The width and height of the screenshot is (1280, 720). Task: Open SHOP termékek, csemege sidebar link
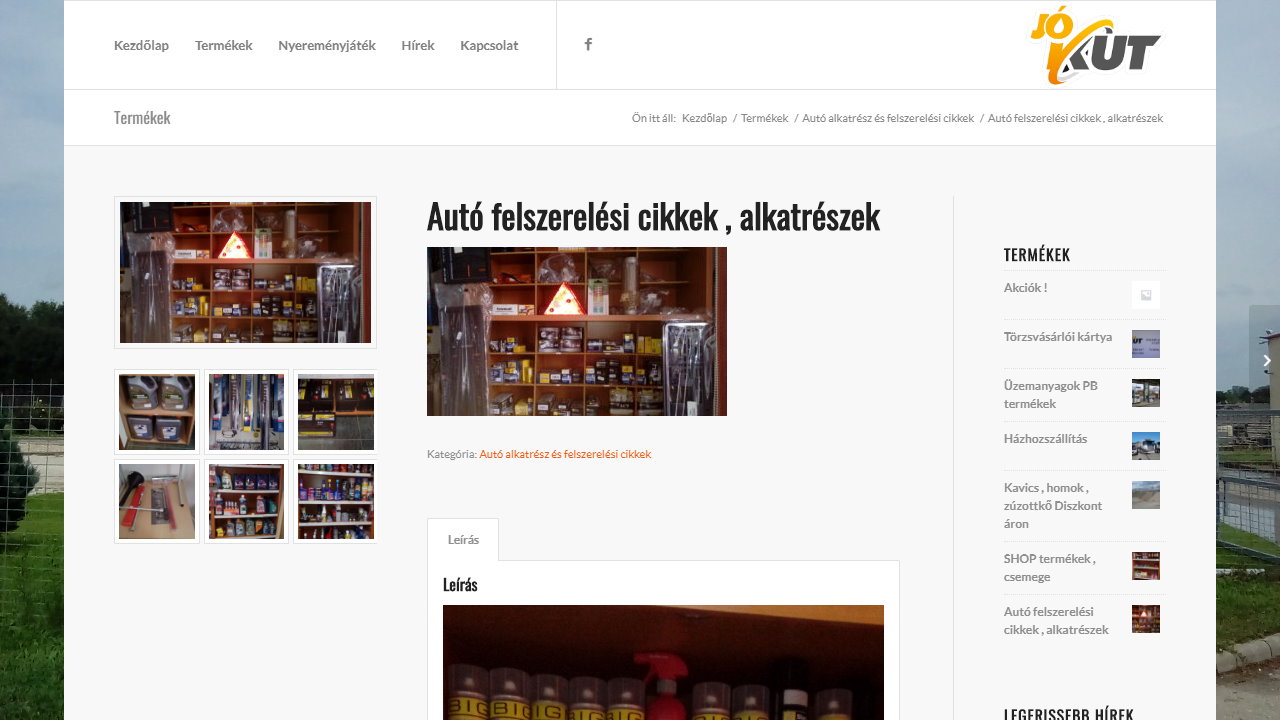click(x=1050, y=568)
